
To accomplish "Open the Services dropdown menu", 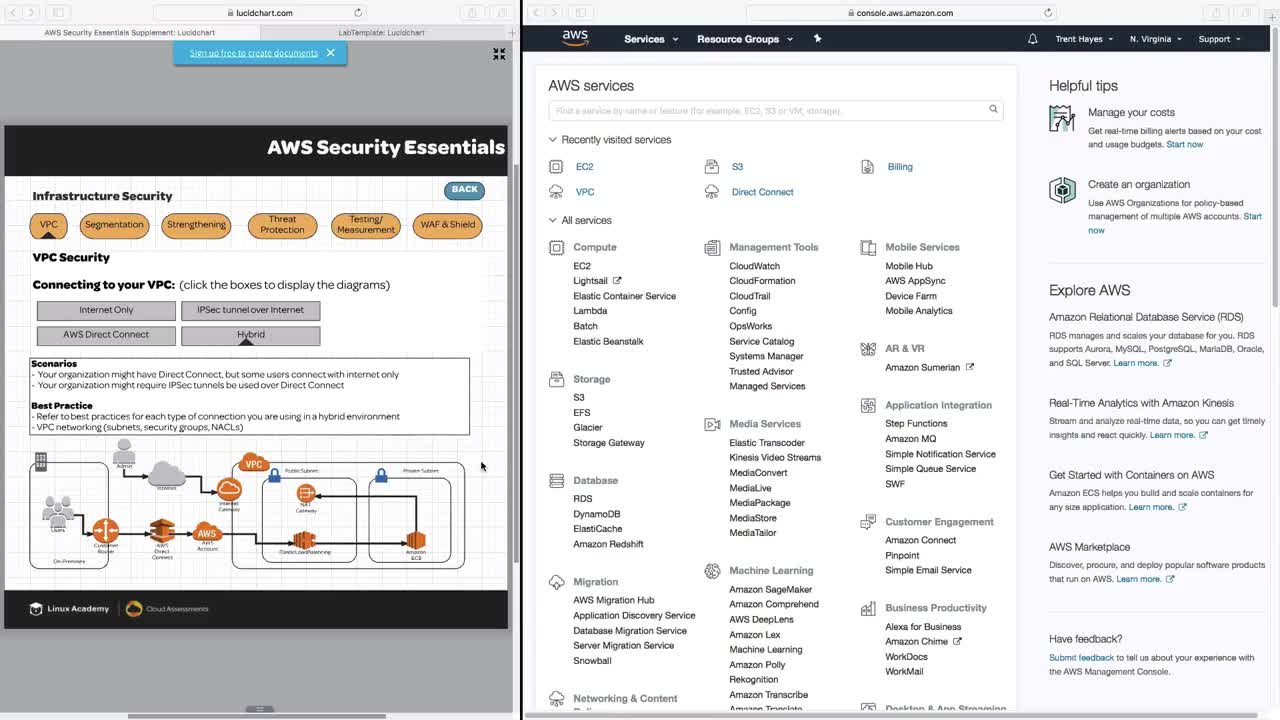I will (x=651, y=39).
